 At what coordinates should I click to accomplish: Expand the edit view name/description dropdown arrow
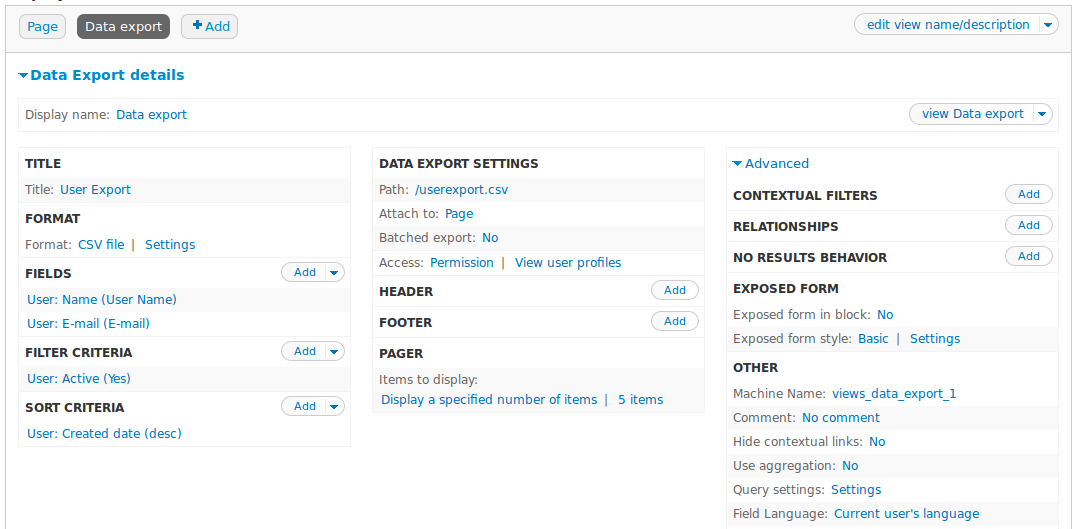[x=1047, y=25]
